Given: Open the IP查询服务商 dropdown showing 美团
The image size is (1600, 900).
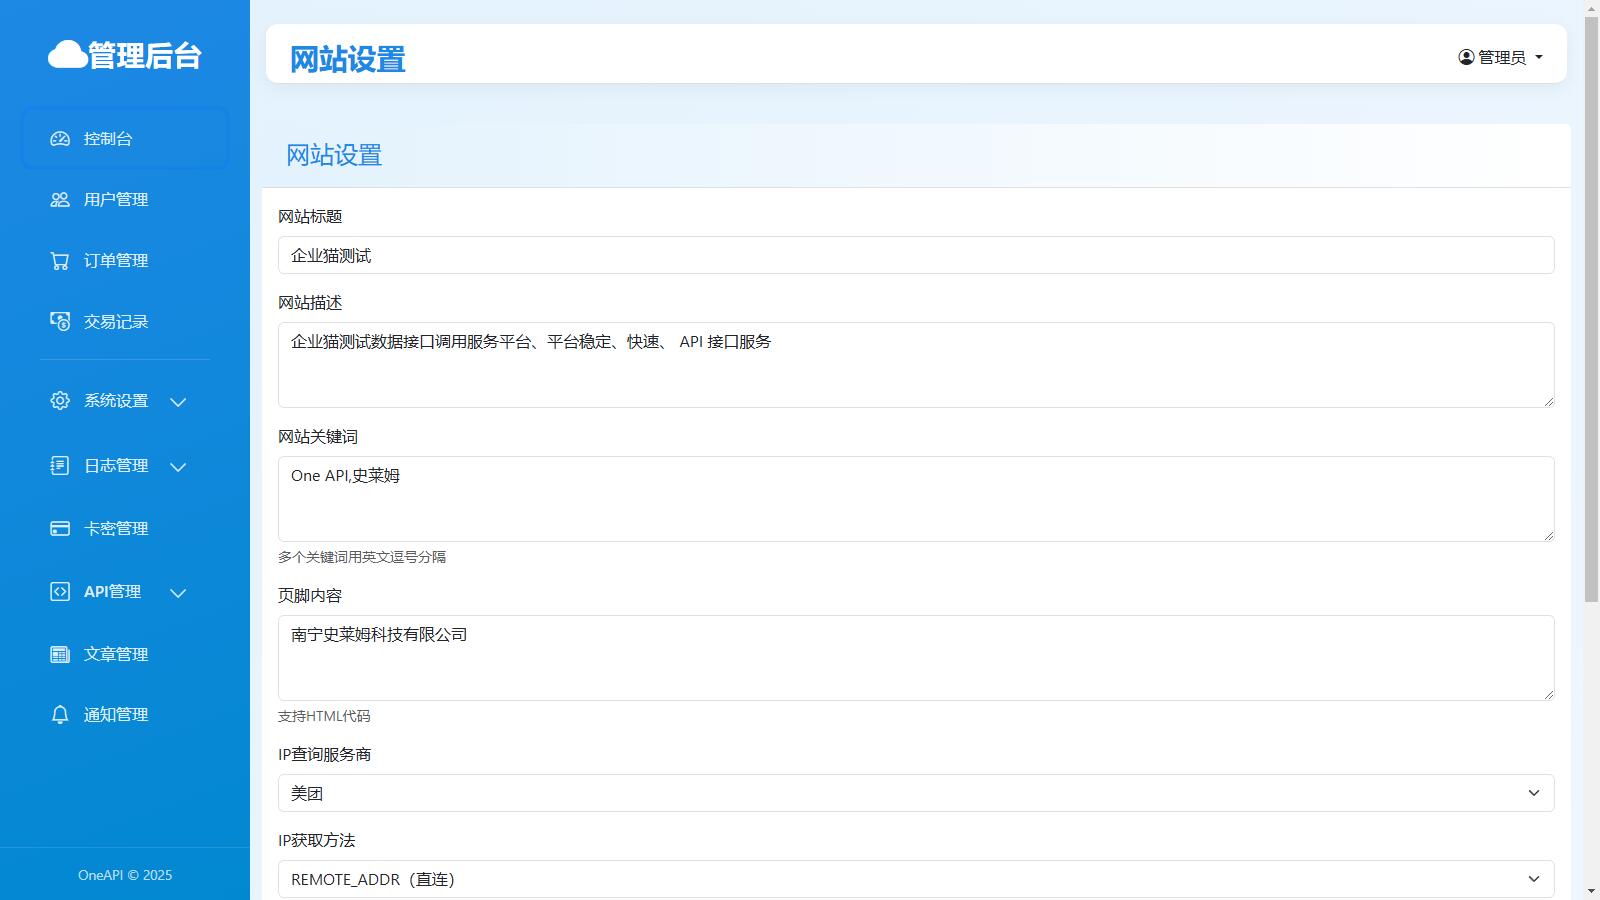Looking at the screenshot, I should point(915,793).
